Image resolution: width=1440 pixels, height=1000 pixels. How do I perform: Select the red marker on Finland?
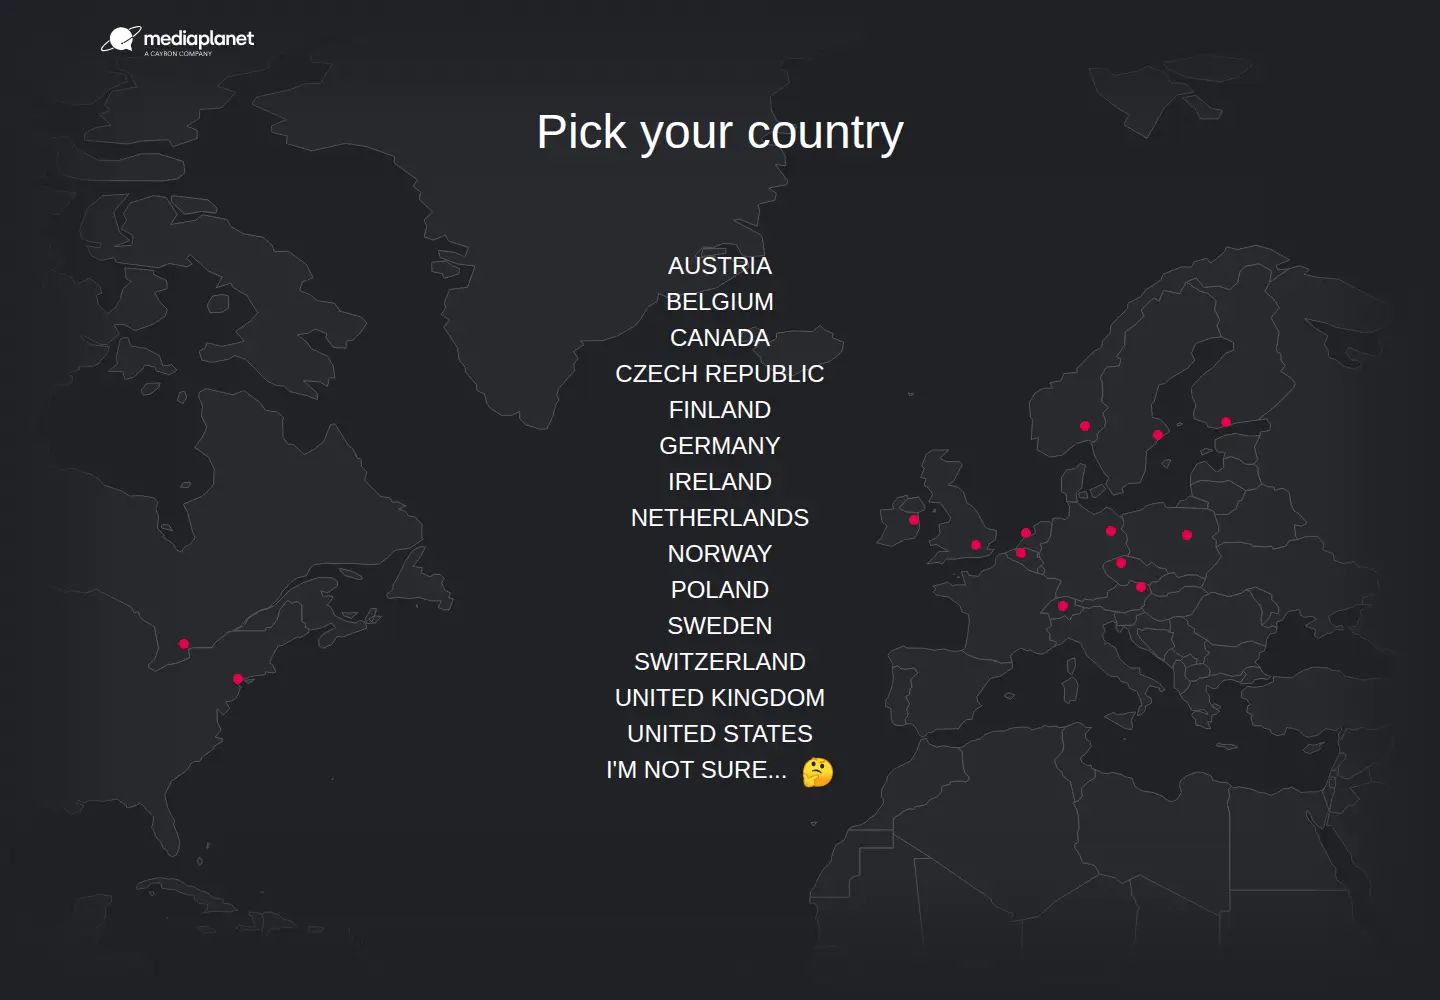pos(1226,422)
